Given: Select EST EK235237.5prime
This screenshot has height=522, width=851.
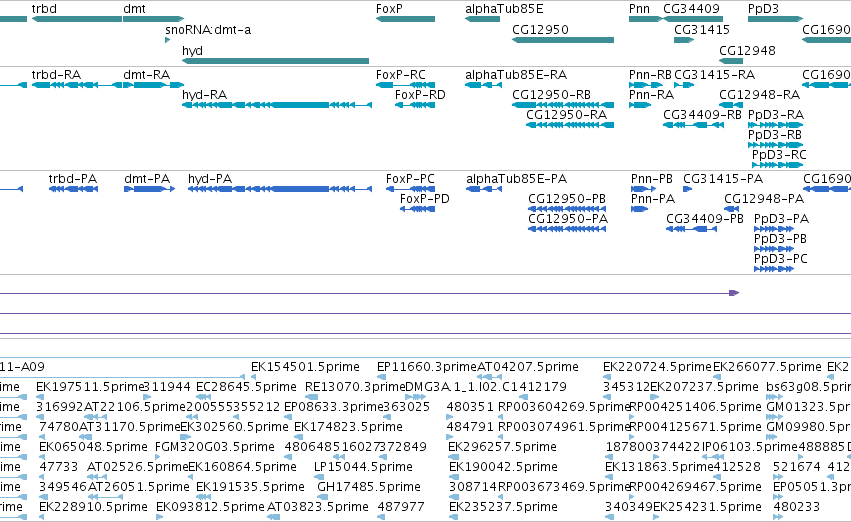Looking at the screenshot, I should [503, 507].
